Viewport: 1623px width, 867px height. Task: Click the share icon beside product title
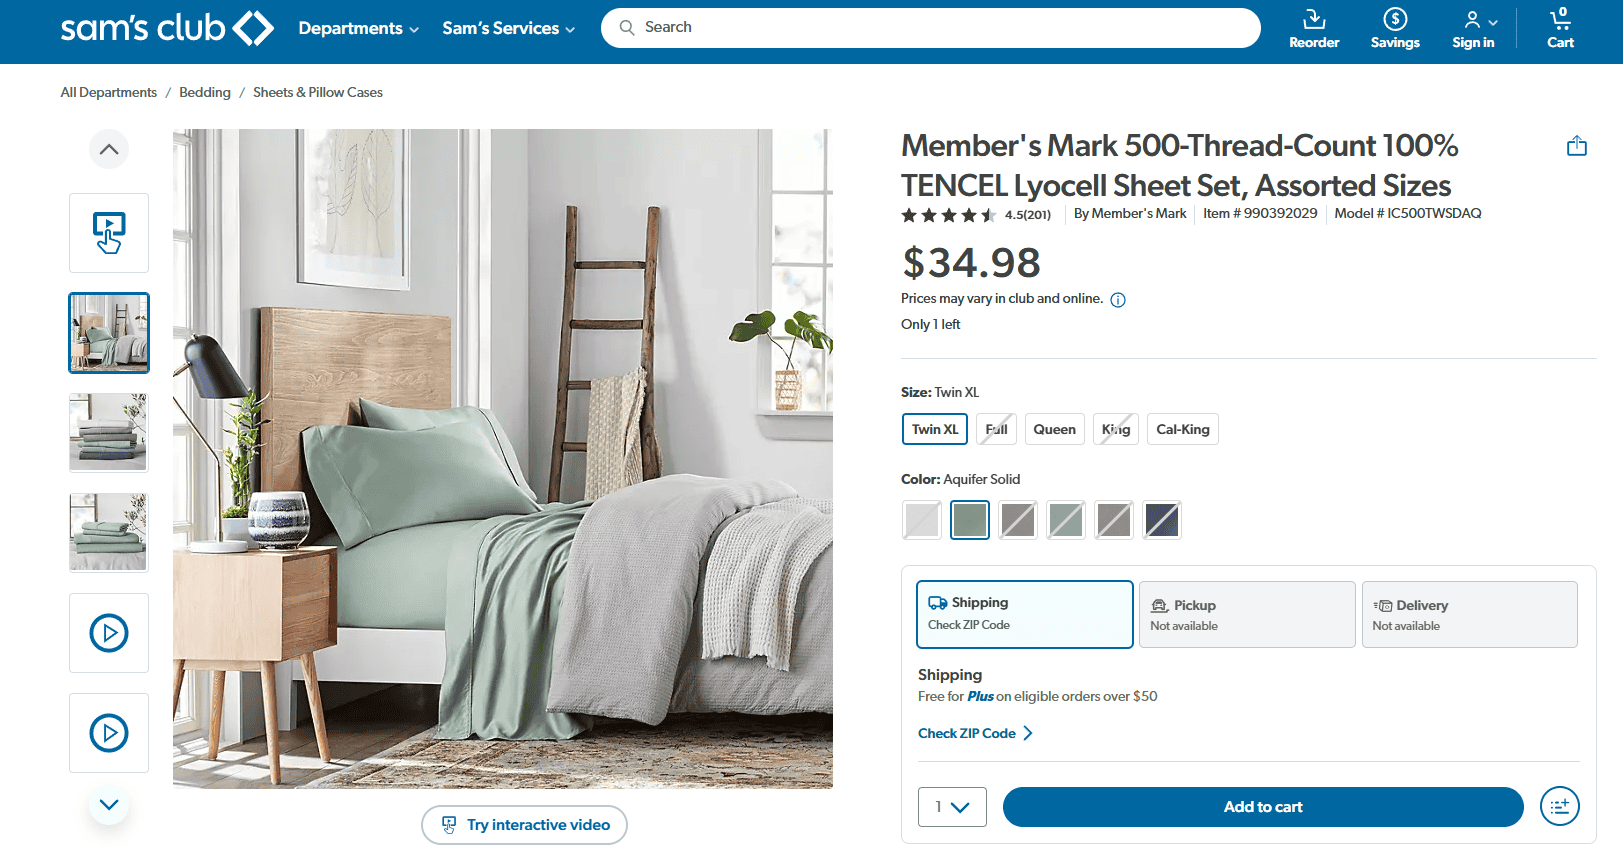click(1577, 146)
